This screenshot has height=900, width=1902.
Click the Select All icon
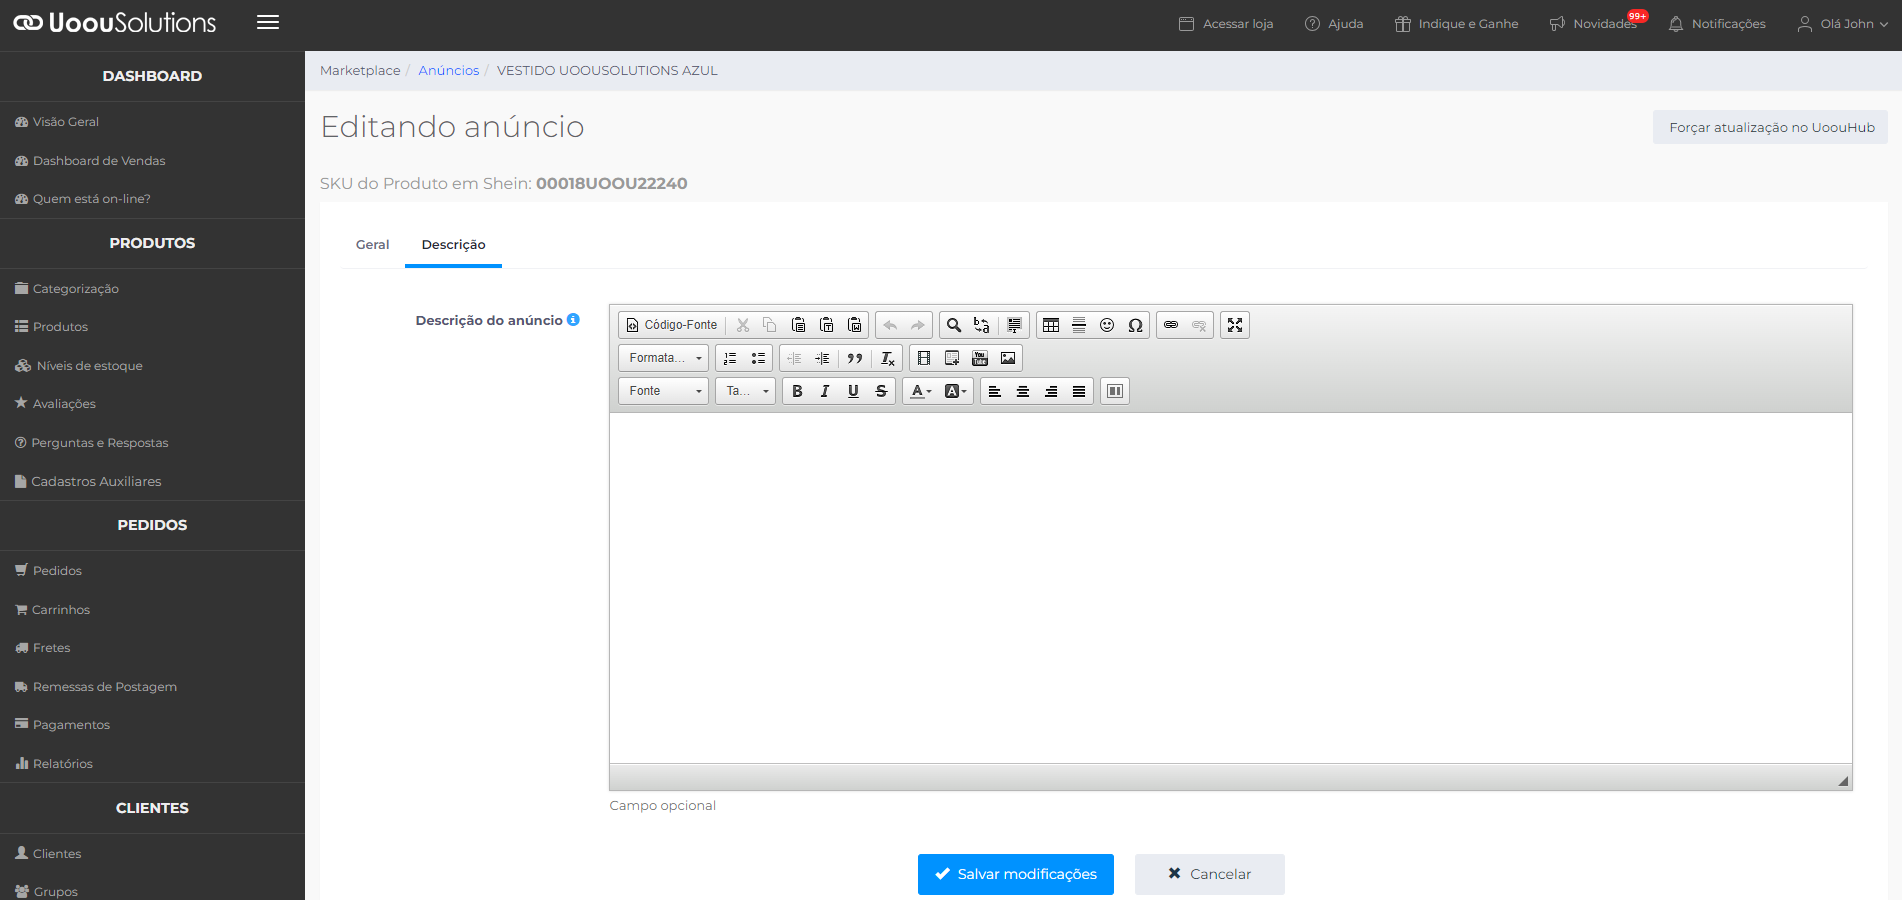[1014, 325]
